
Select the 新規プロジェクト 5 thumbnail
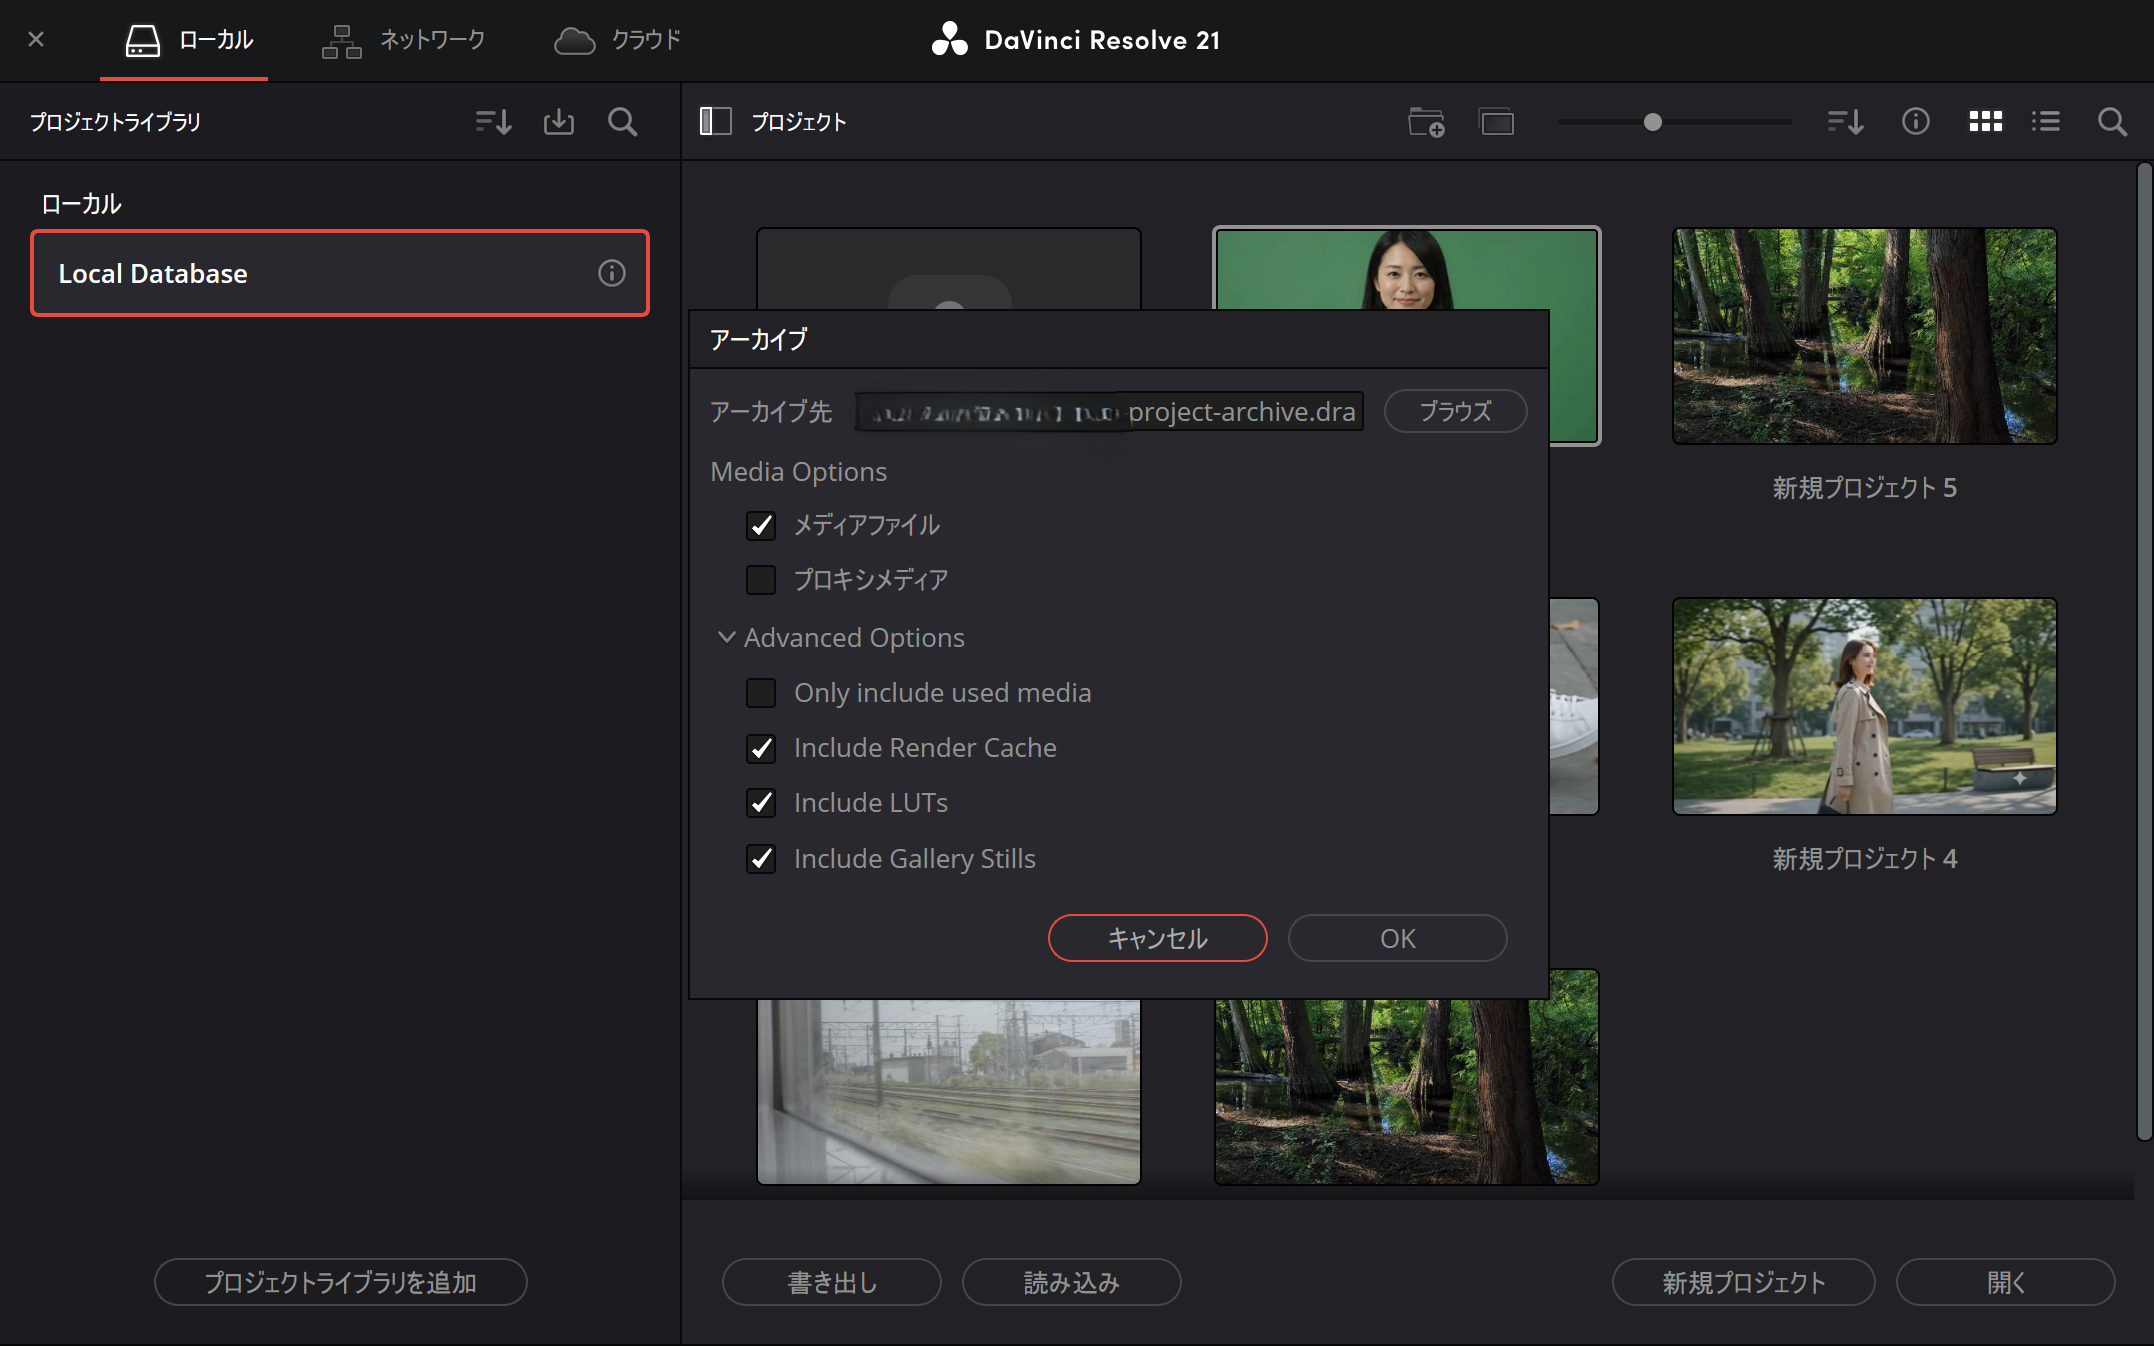click(1864, 336)
